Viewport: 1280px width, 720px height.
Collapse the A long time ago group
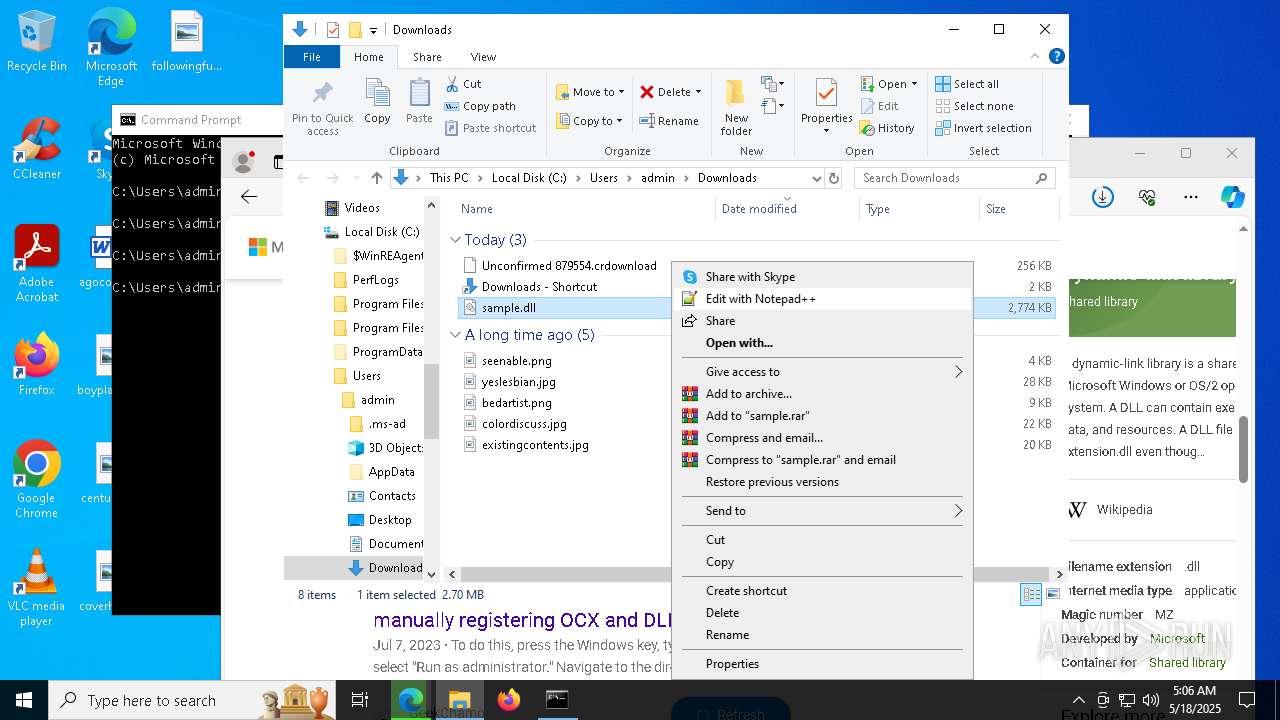tap(455, 335)
